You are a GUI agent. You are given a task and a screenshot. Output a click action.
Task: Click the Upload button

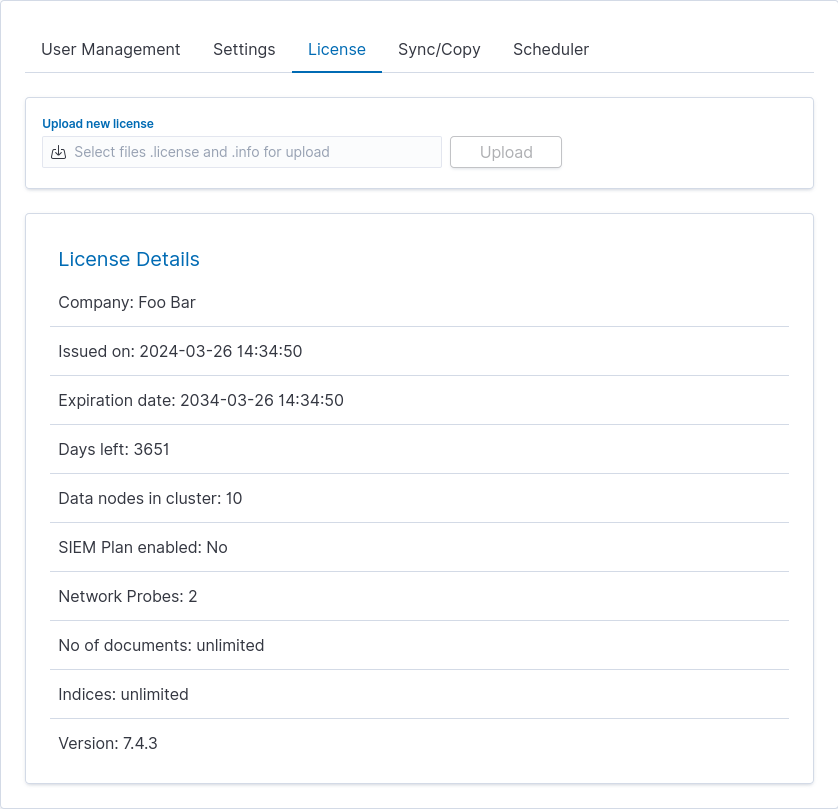[x=506, y=152]
